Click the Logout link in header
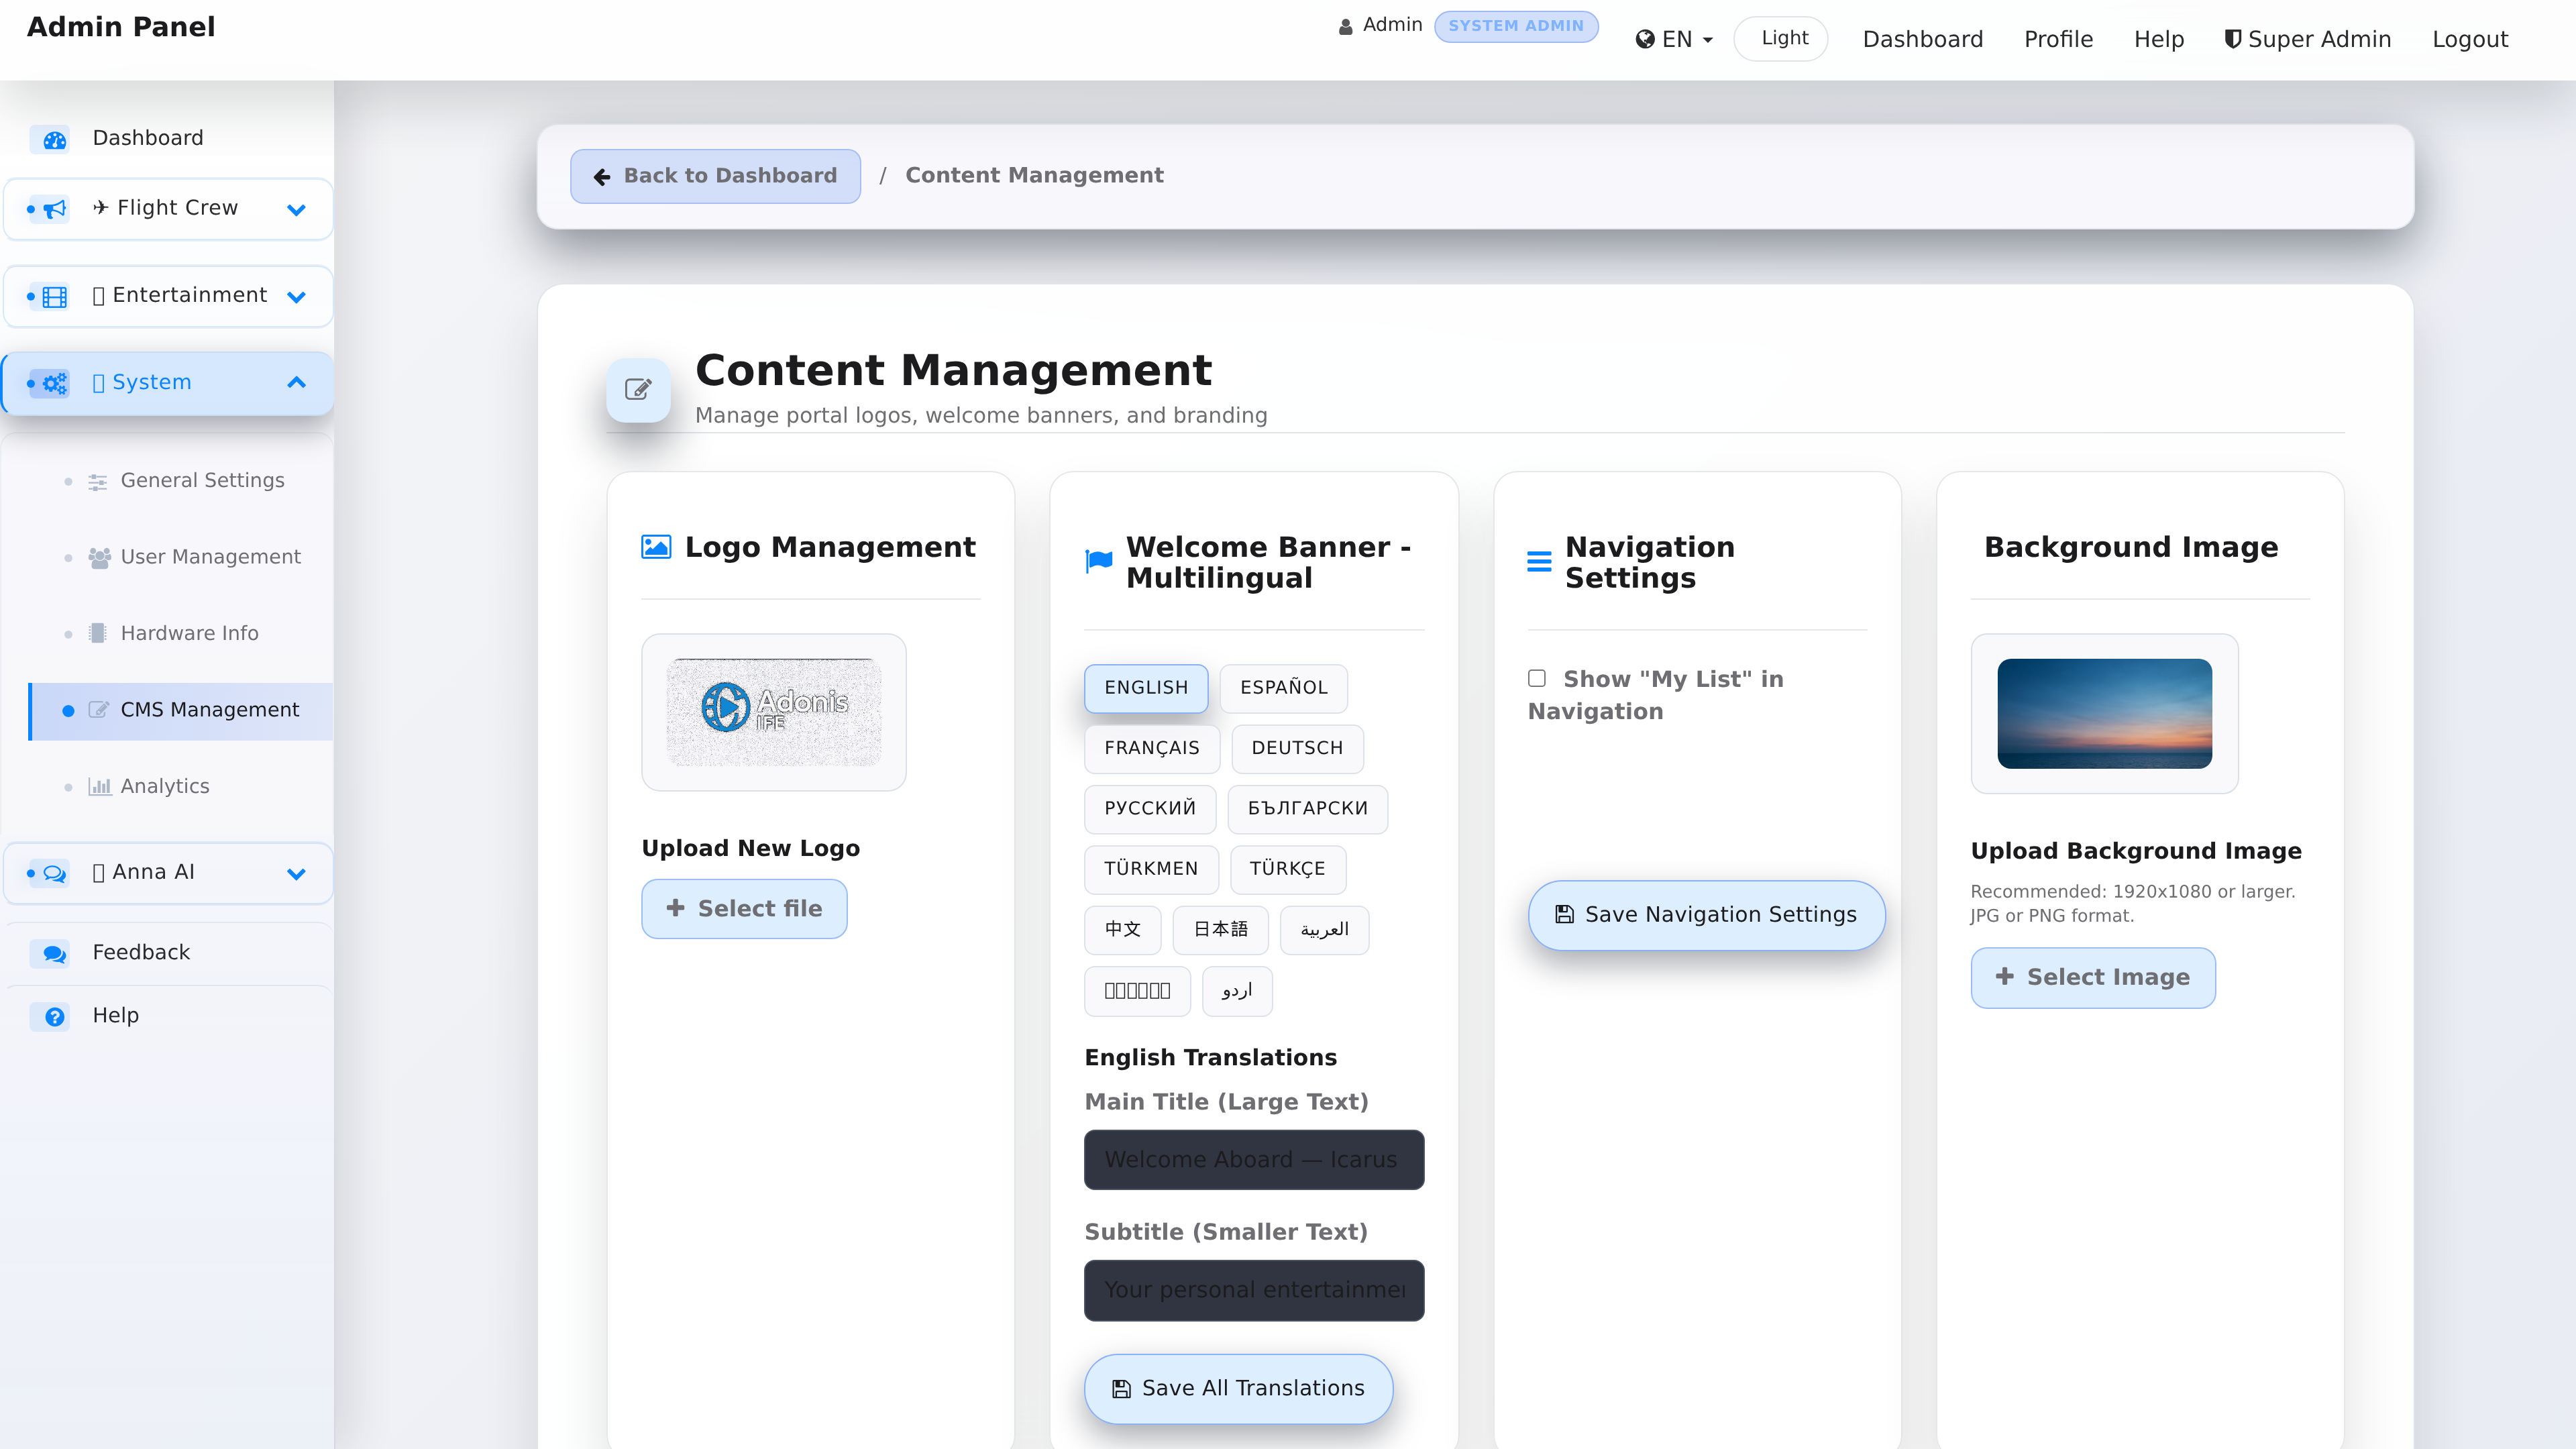The width and height of the screenshot is (2576, 1449). [x=2470, y=40]
